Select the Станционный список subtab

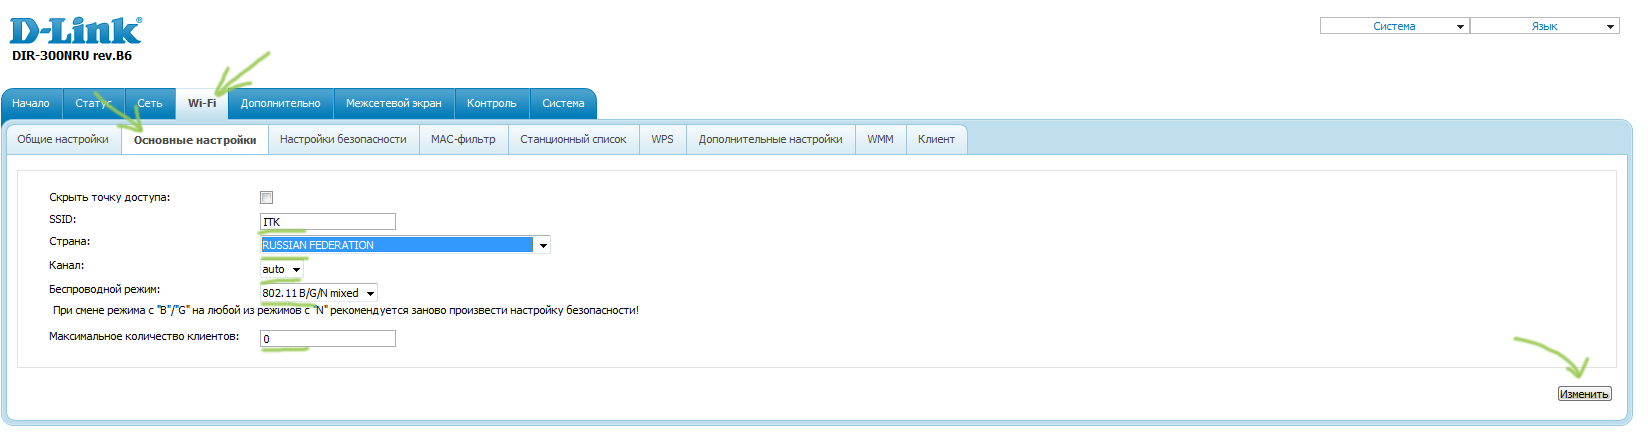click(x=573, y=140)
